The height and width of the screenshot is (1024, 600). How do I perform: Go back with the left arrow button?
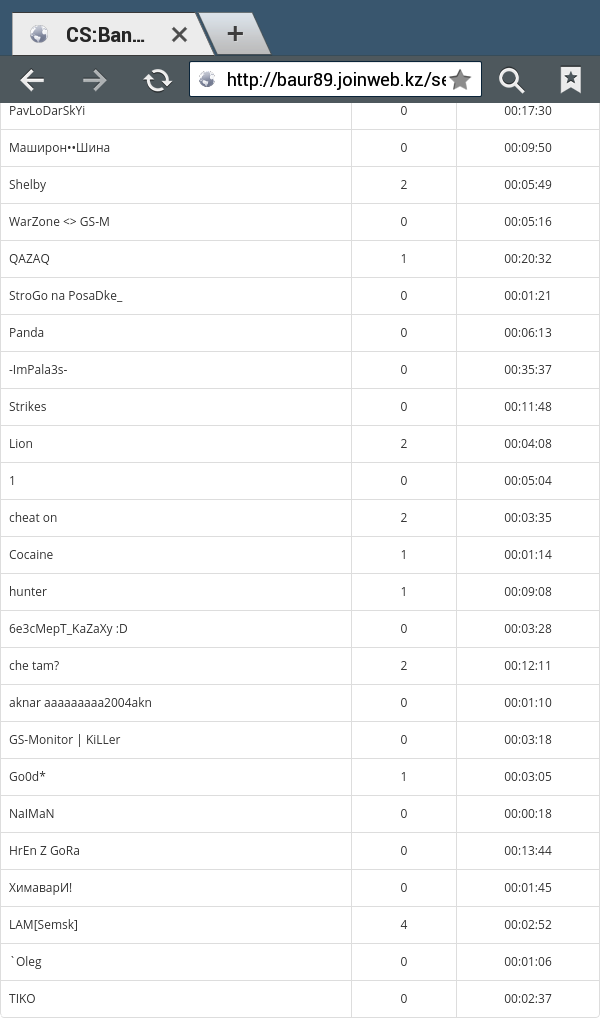click(32, 80)
